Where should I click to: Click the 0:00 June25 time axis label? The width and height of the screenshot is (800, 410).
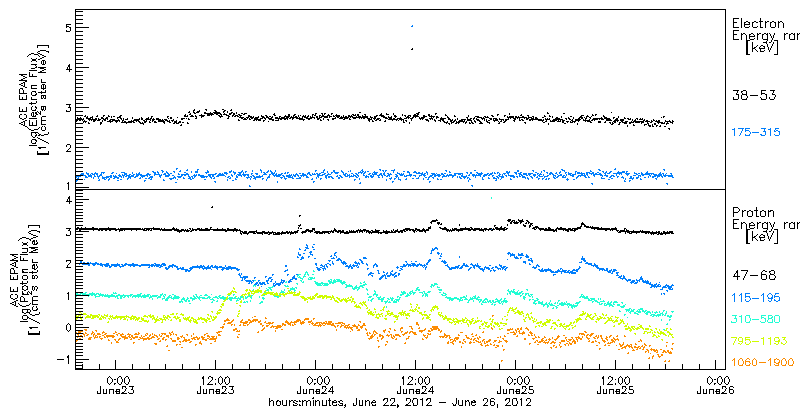click(515, 386)
